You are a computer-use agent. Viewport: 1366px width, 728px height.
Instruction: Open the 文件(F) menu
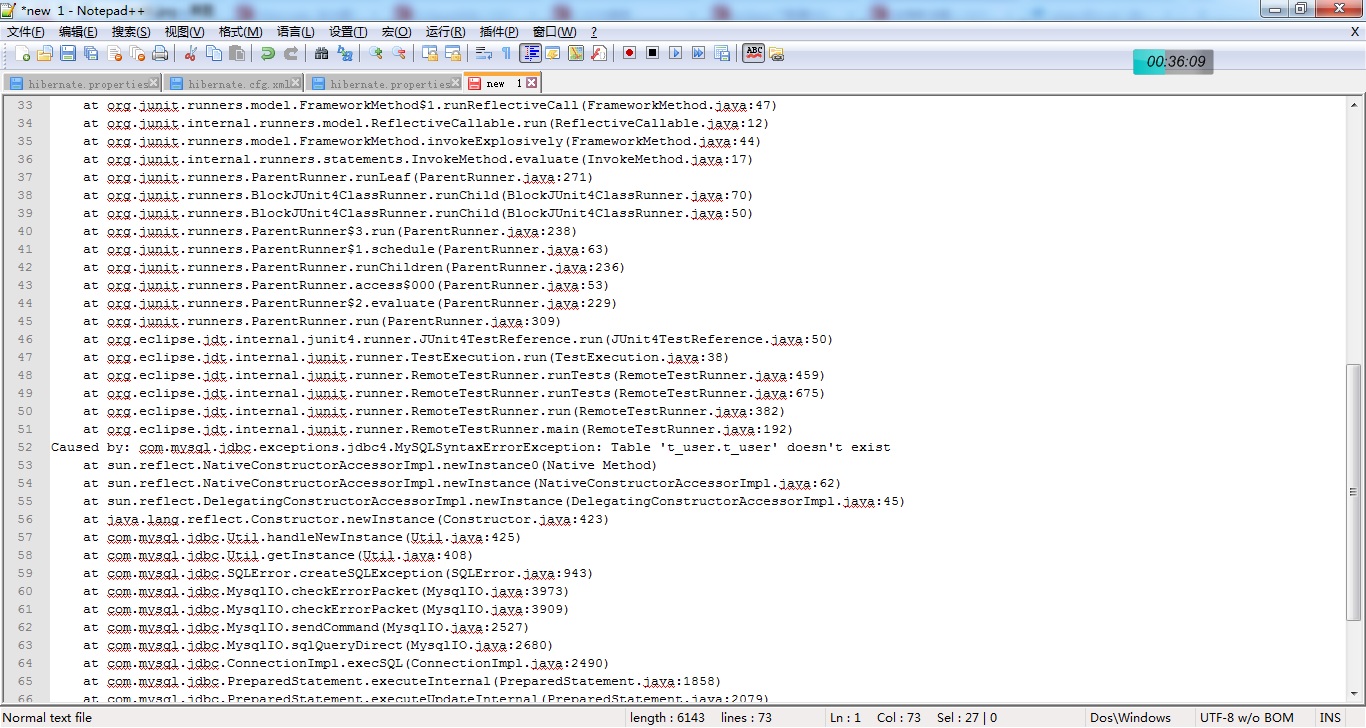click(25, 32)
